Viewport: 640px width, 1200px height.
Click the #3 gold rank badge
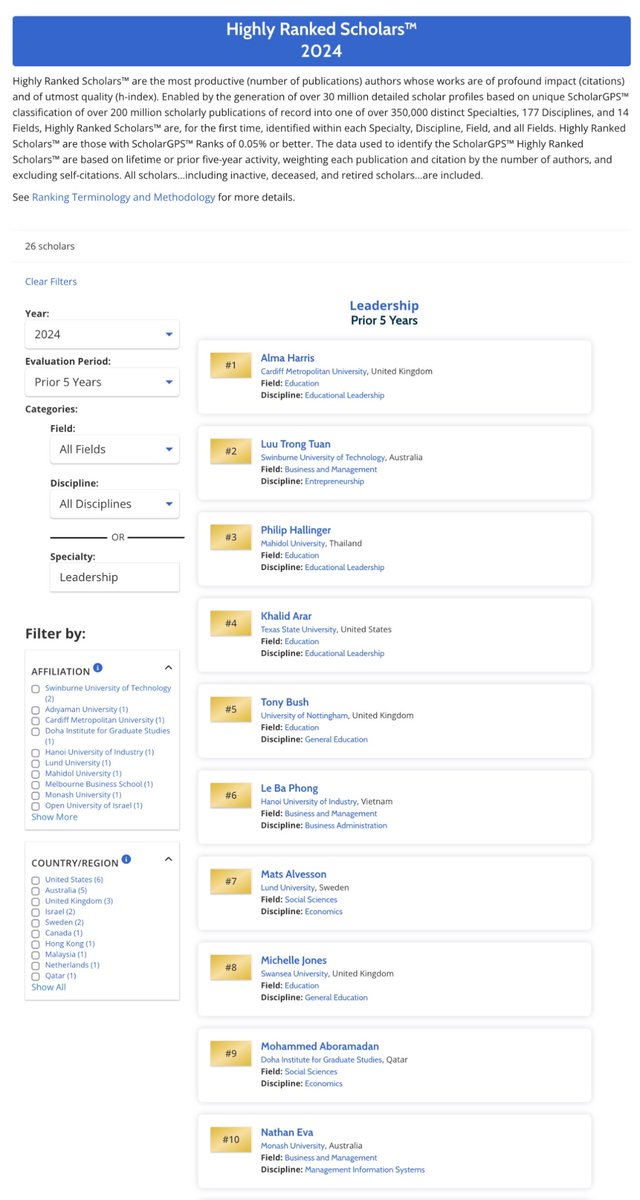(231, 537)
